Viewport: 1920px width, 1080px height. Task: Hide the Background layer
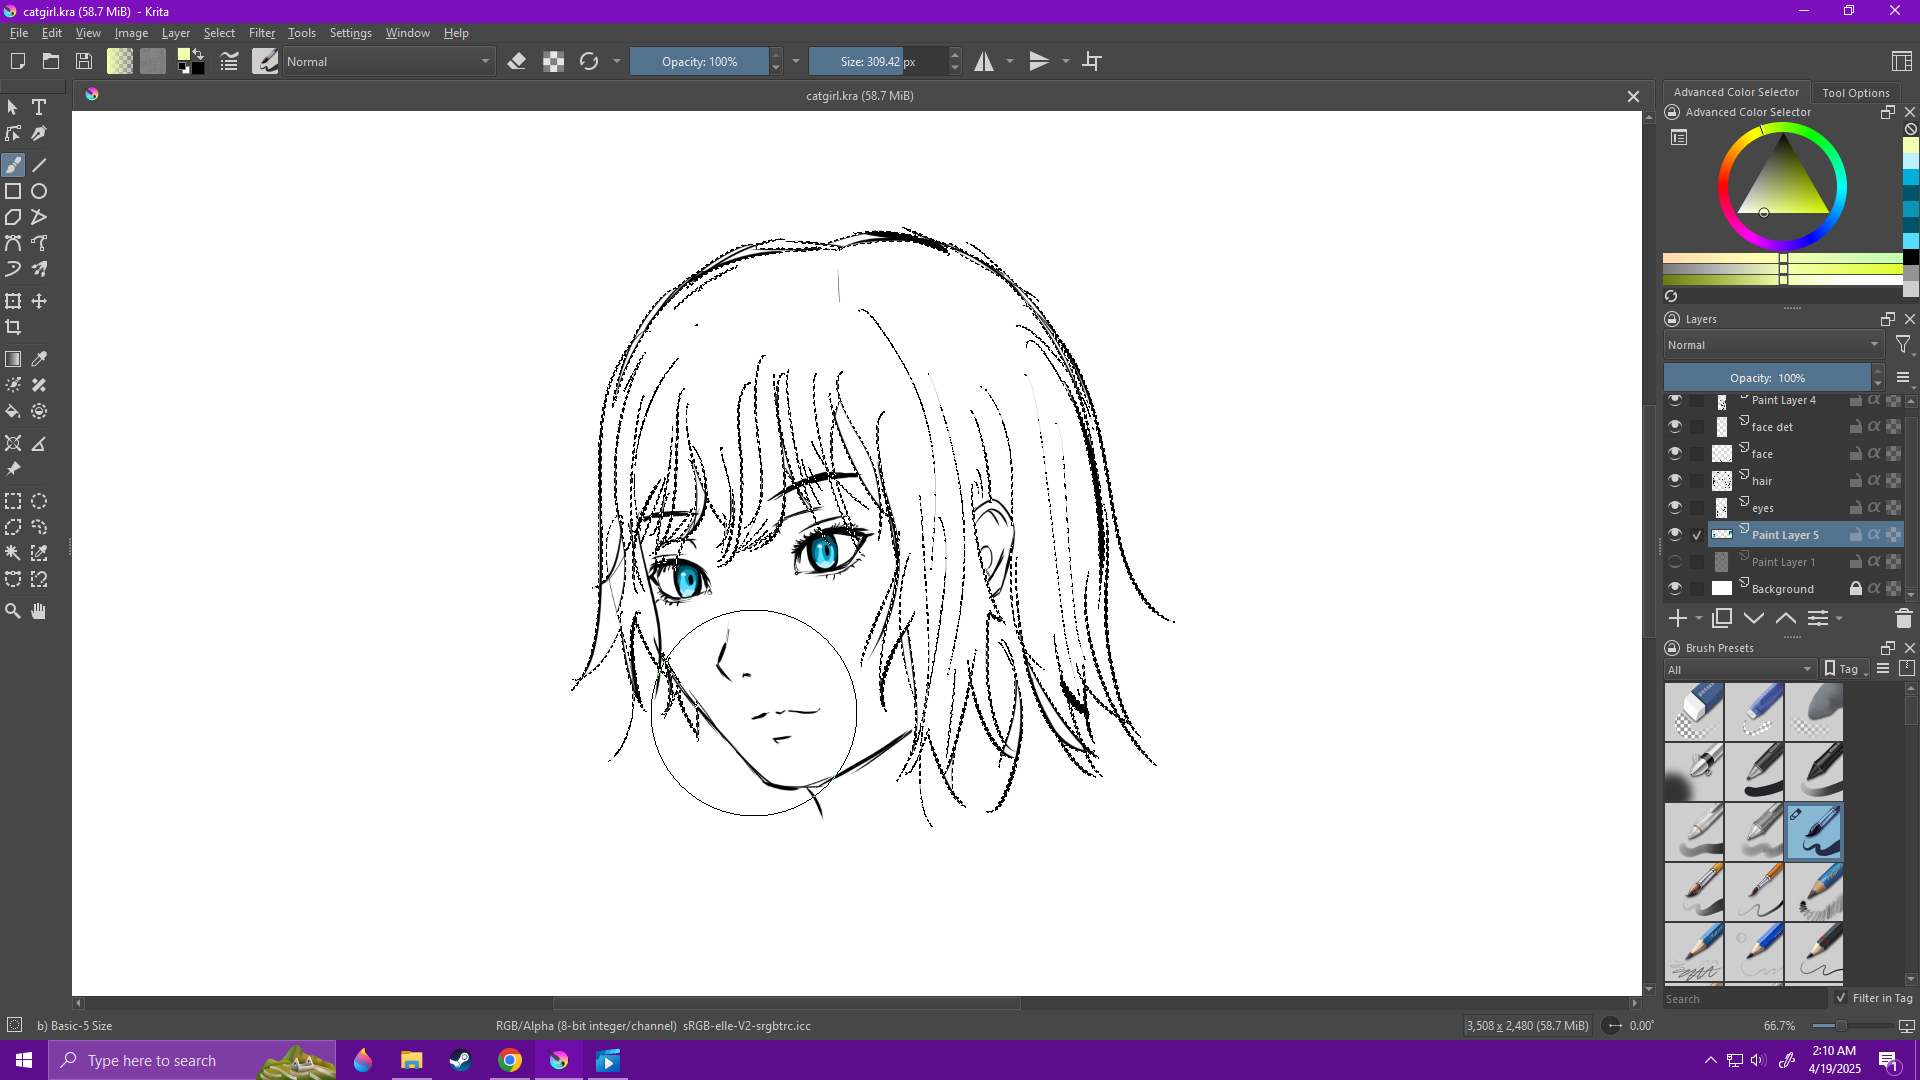(x=1675, y=588)
